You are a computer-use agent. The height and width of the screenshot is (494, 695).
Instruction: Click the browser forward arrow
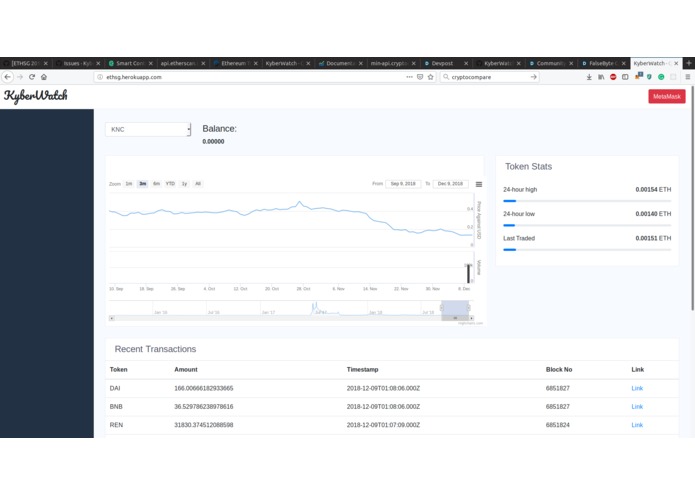click(20, 77)
